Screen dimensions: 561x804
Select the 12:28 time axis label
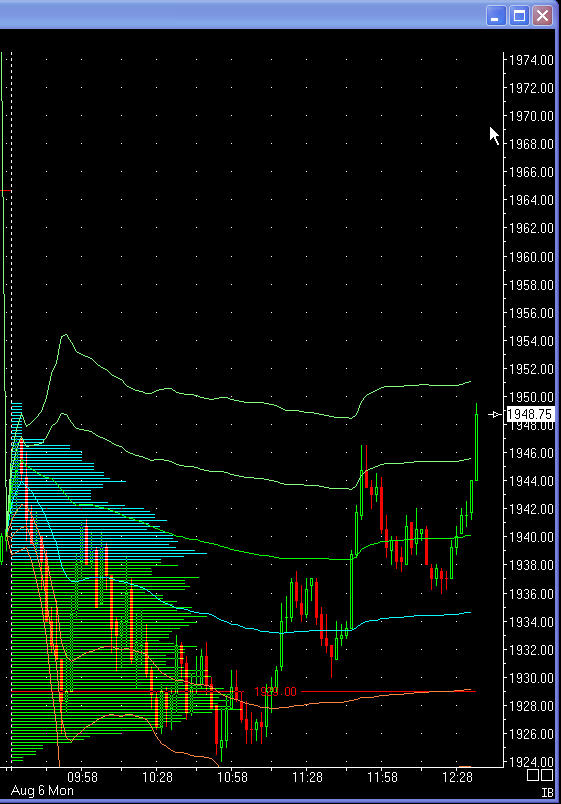pyautogui.click(x=457, y=777)
